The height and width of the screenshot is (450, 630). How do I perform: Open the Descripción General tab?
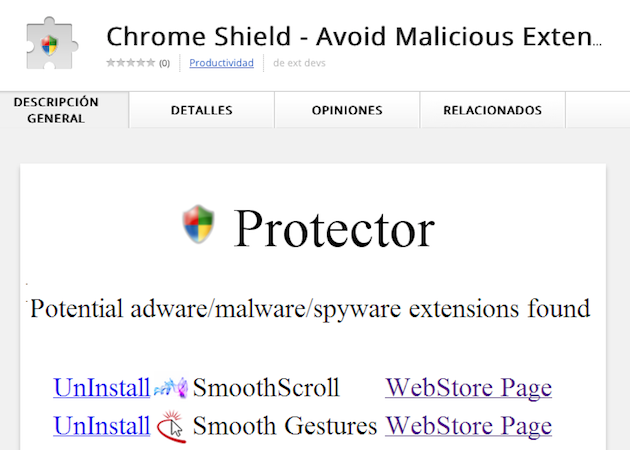tap(56, 110)
